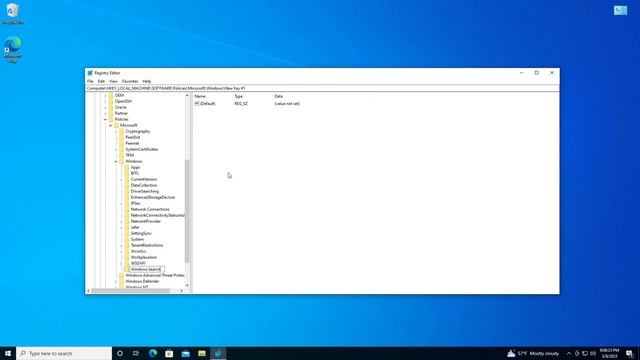This screenshot has width=640, height=360.
Task: Select the WorkplaceJoin key
Action: [144, 257]
